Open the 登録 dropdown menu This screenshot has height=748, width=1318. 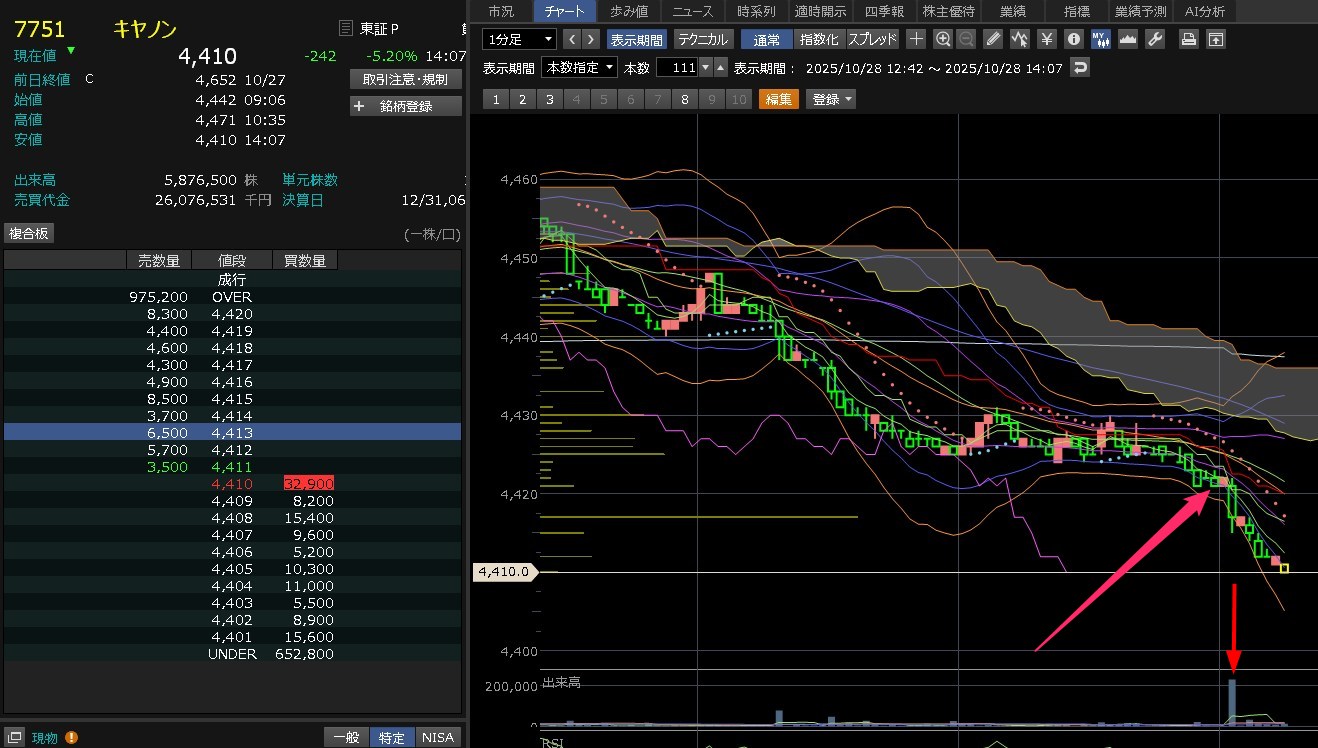[832, 99]
